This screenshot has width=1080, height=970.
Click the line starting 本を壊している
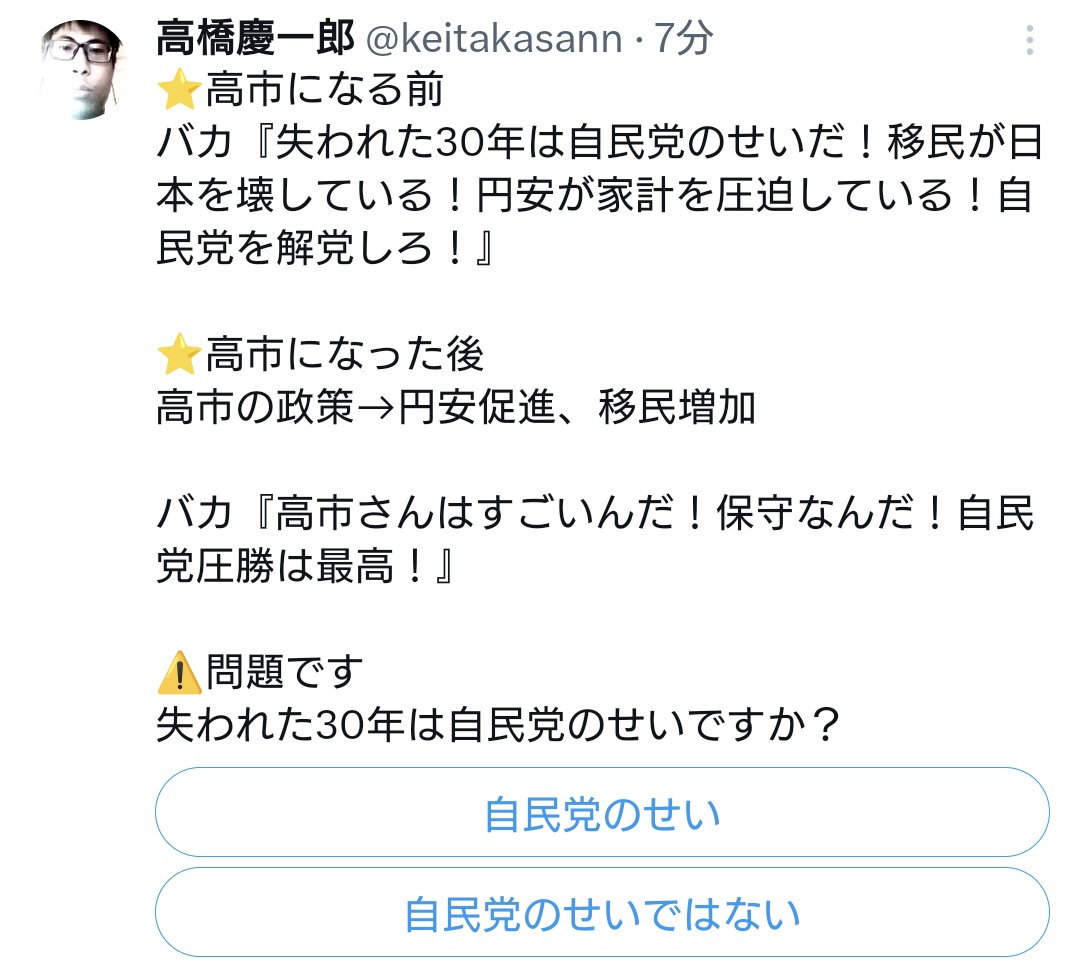tap(595, 198)
